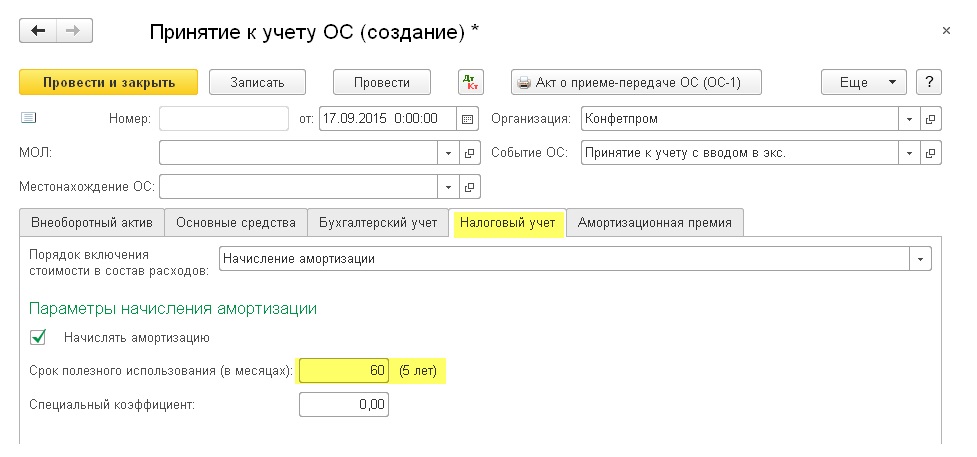Open help with the question mark button

click(929, 82)
